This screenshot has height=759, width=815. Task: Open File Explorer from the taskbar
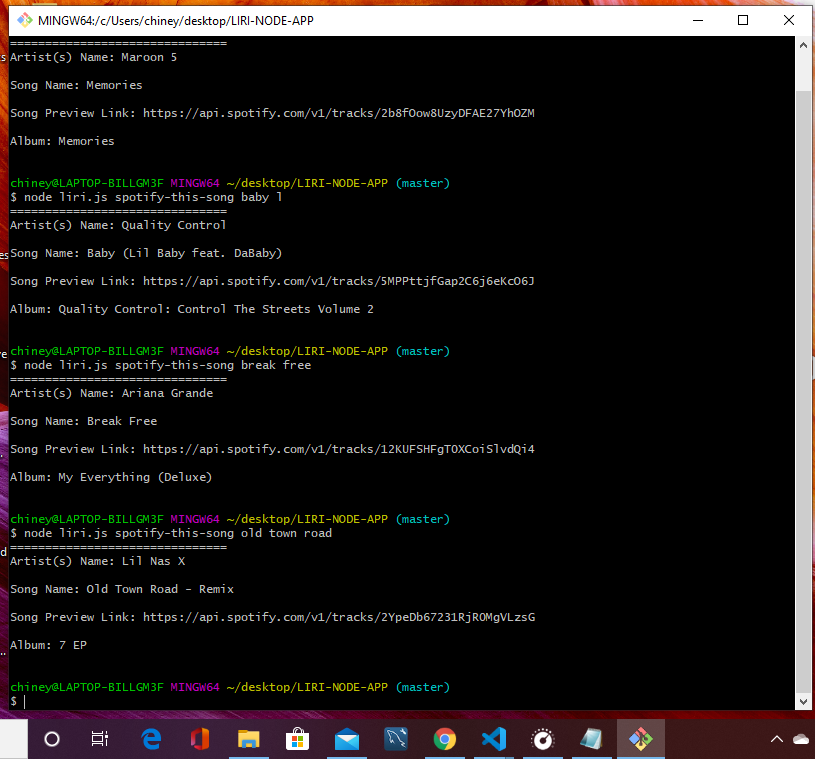248,739
